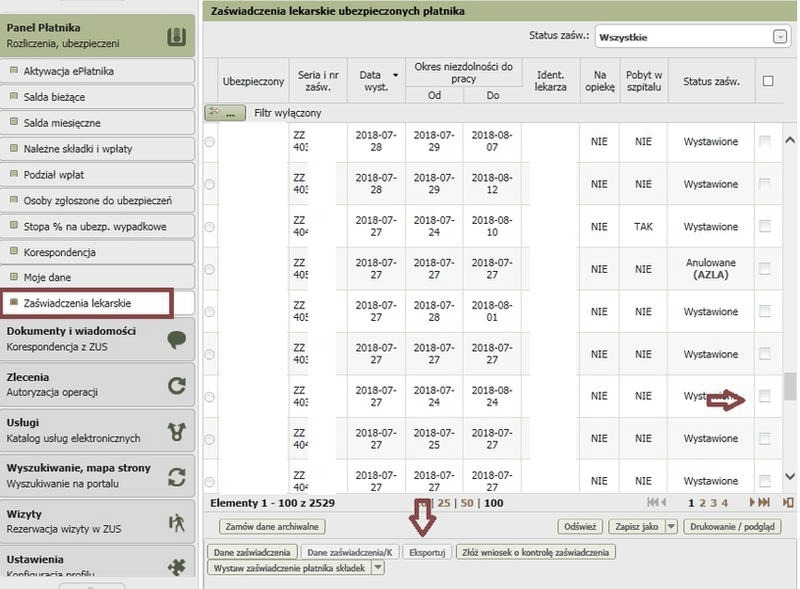Go to first page of results
The height and width of the screenshot is (589, 800).
click(x=653, y=502)
